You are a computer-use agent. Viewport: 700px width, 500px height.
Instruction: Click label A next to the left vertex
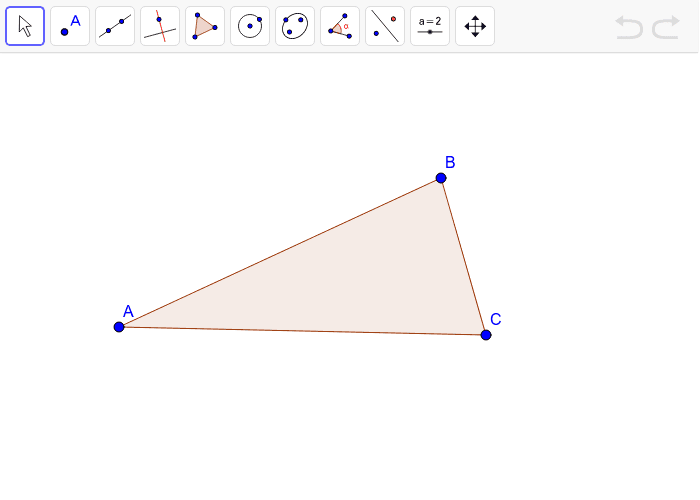click(x=128, y=311)
